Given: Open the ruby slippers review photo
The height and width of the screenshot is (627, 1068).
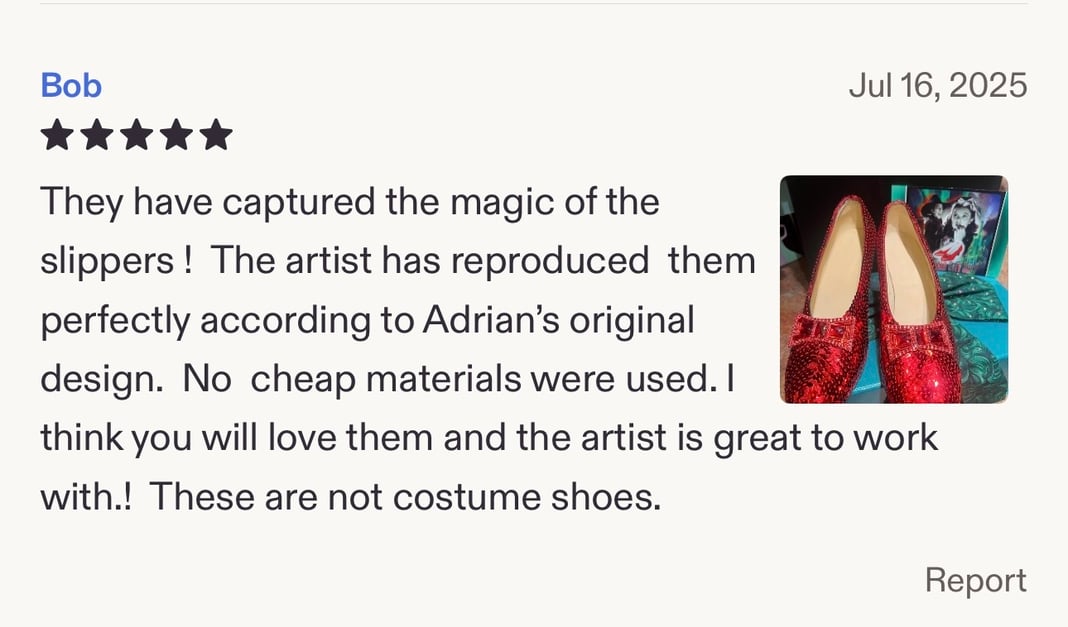Looking at the screenshot, I should click(x=893, y=289).
